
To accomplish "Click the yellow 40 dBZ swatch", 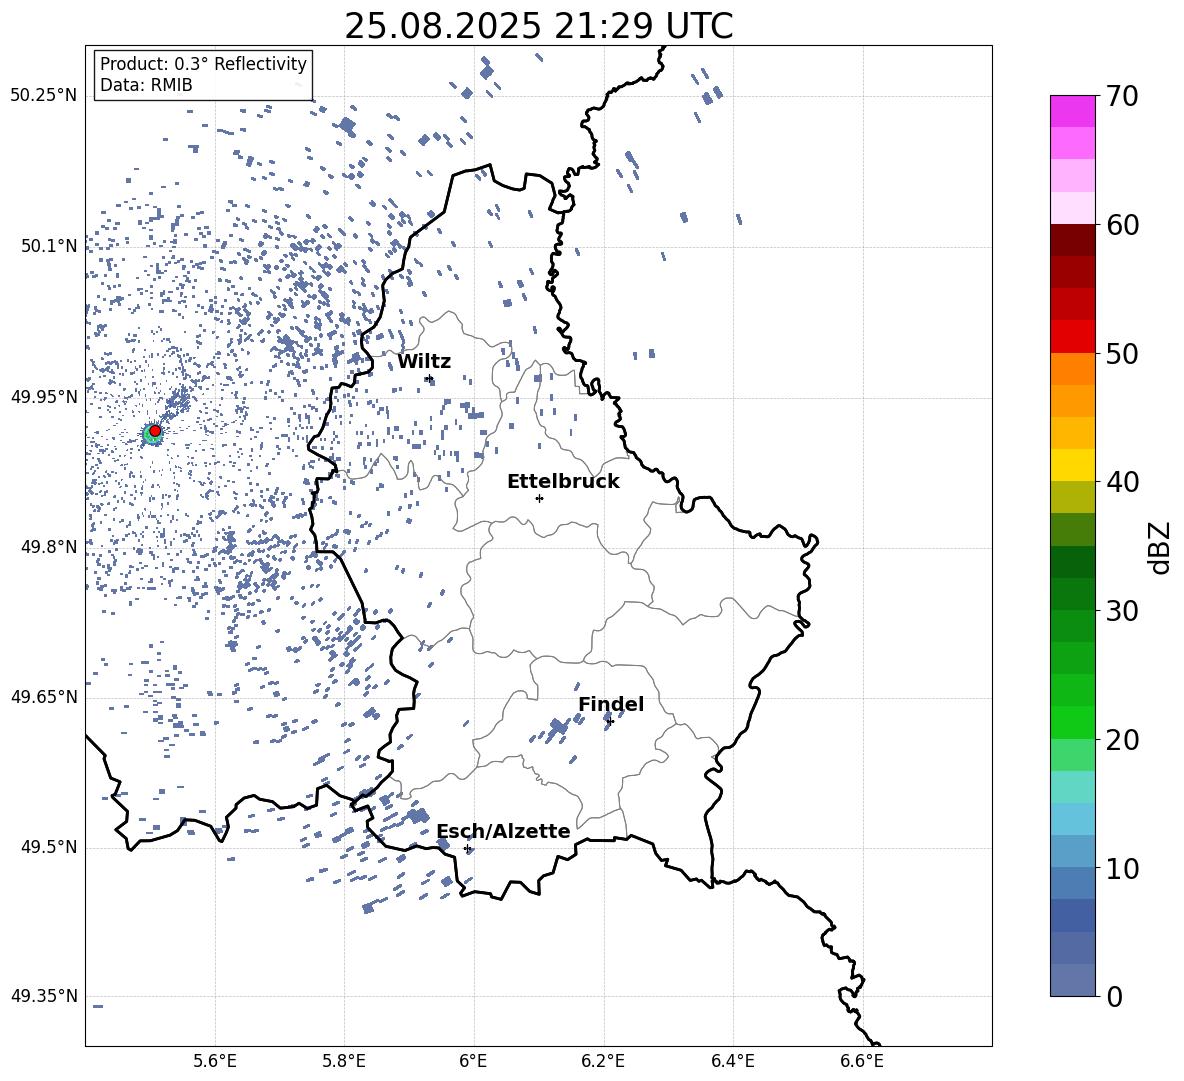I will click(x=1072, y=465).
